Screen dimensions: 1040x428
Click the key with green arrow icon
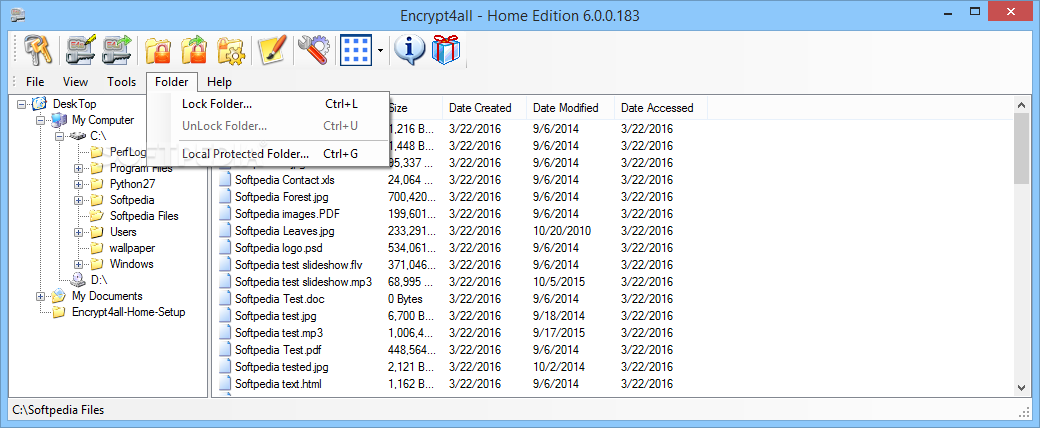click(117, 50)
